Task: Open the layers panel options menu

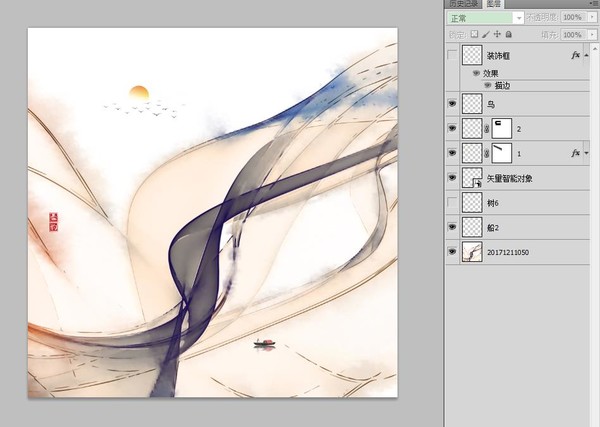Action: (594, 3)
